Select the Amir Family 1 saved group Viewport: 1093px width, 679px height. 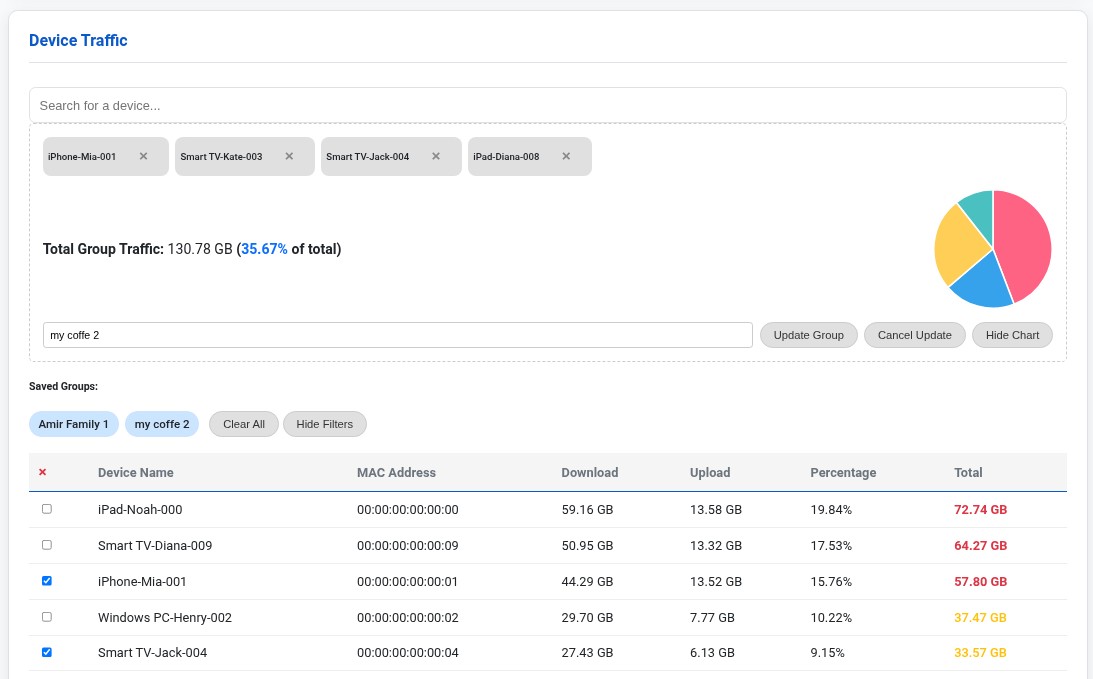[74, 424]
